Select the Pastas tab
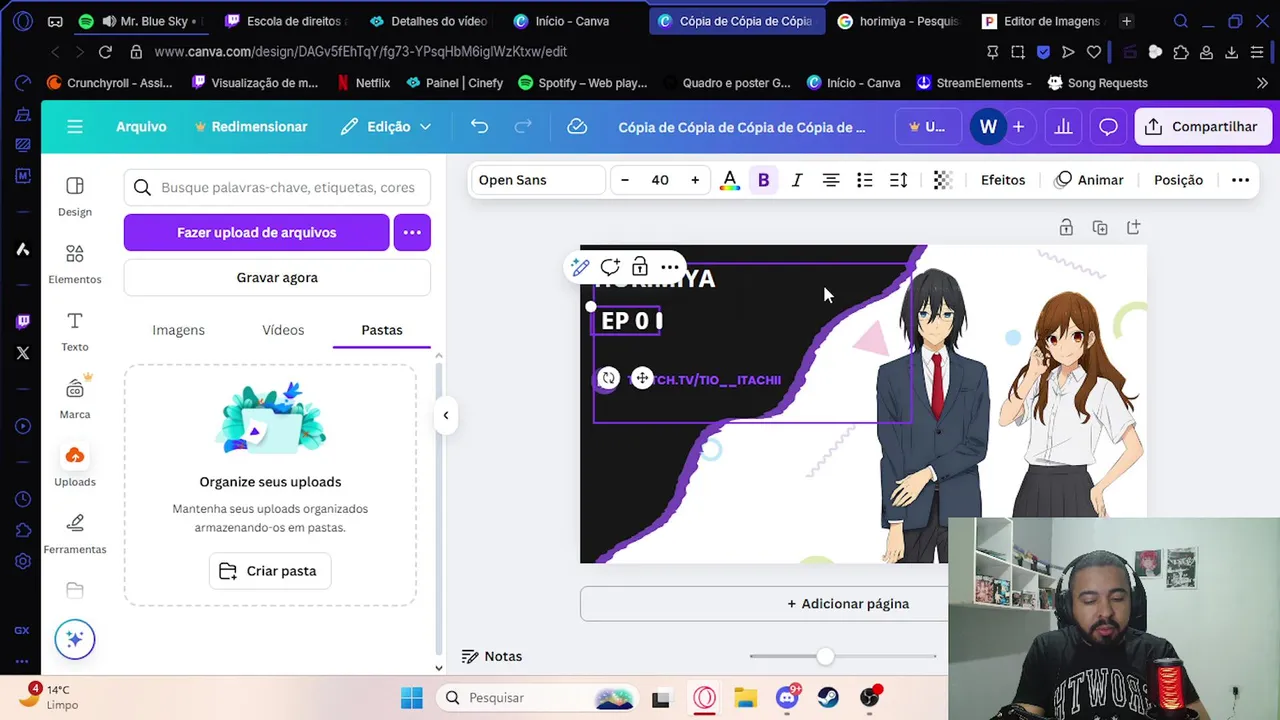This screenshot has width=1280, height=720. (382, 330)
